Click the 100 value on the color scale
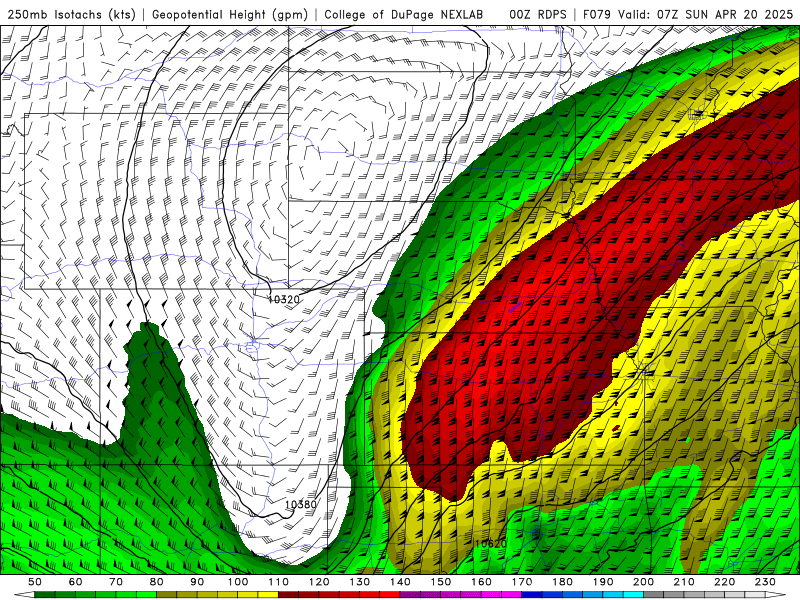800x600 pixels. pos(238,582)
